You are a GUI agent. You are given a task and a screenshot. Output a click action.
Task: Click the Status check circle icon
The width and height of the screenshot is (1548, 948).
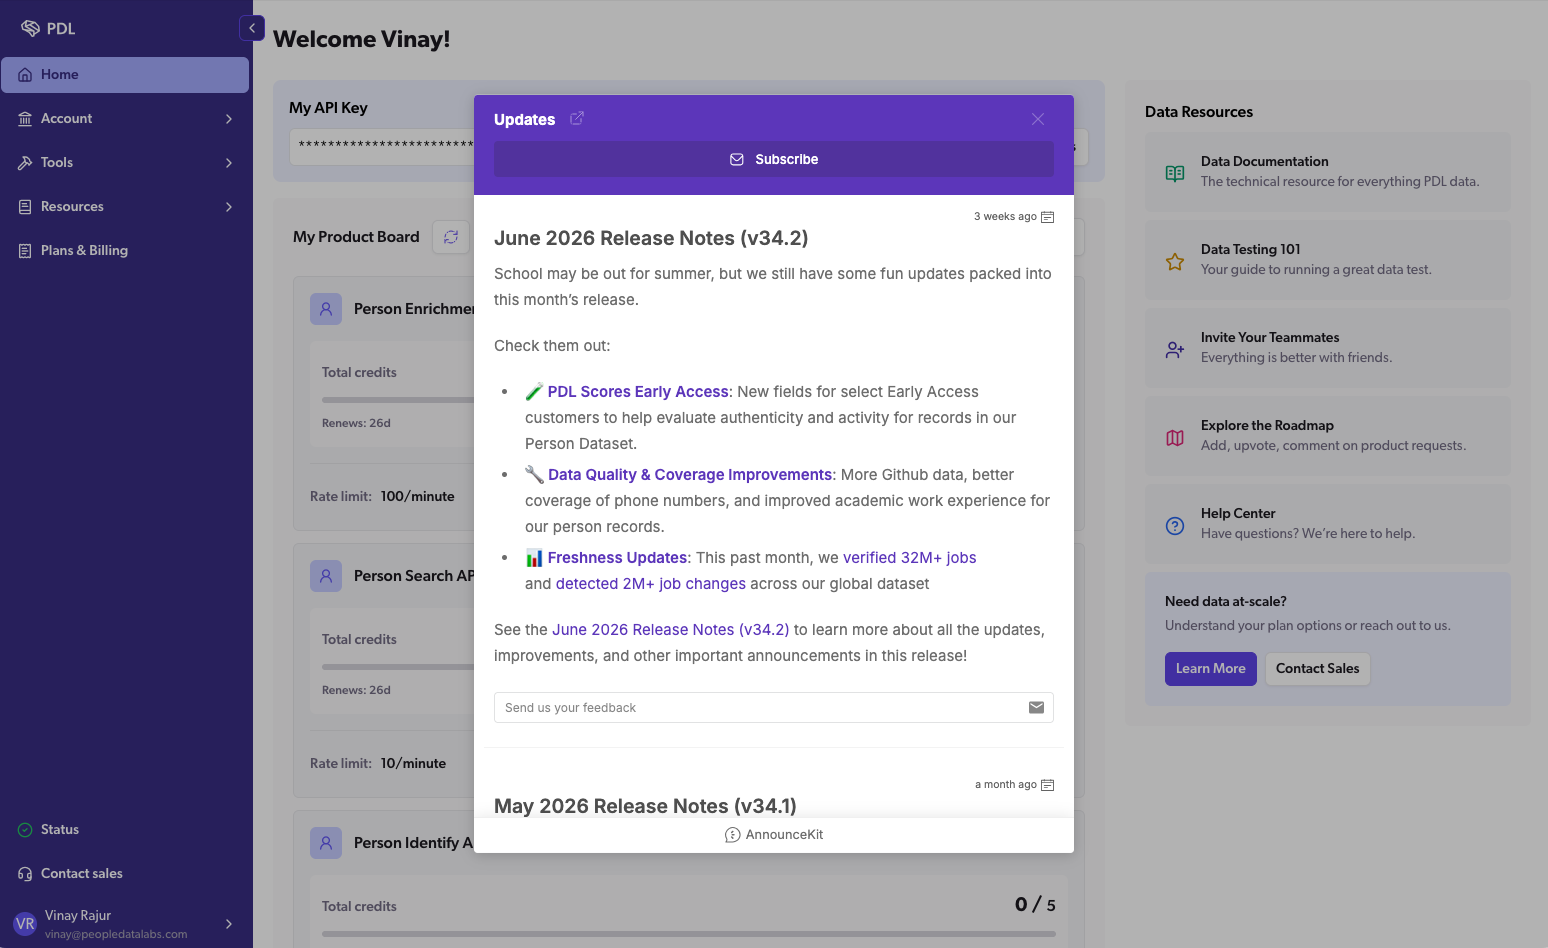pyautogui.click(x=25, y=830)
